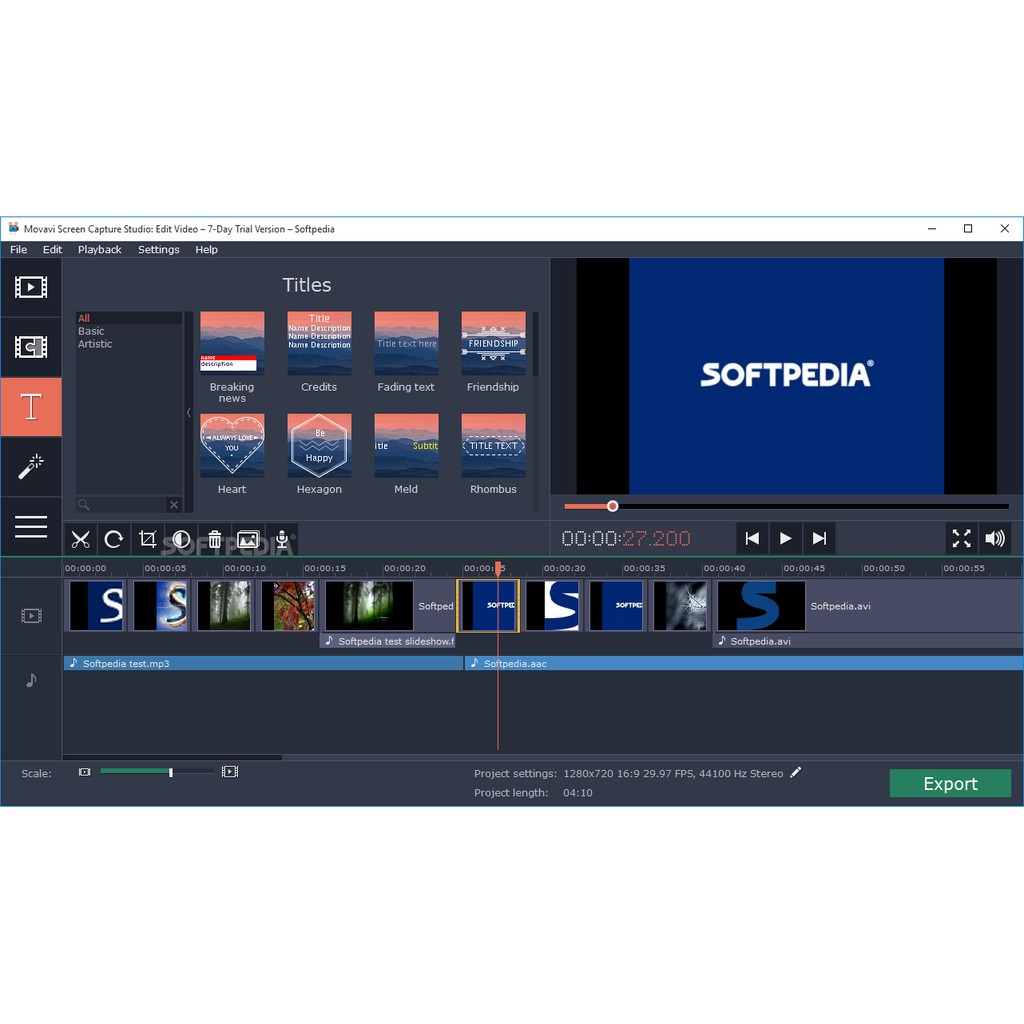Select the Titles (T) sidebar tab

[x=31, y=406]
